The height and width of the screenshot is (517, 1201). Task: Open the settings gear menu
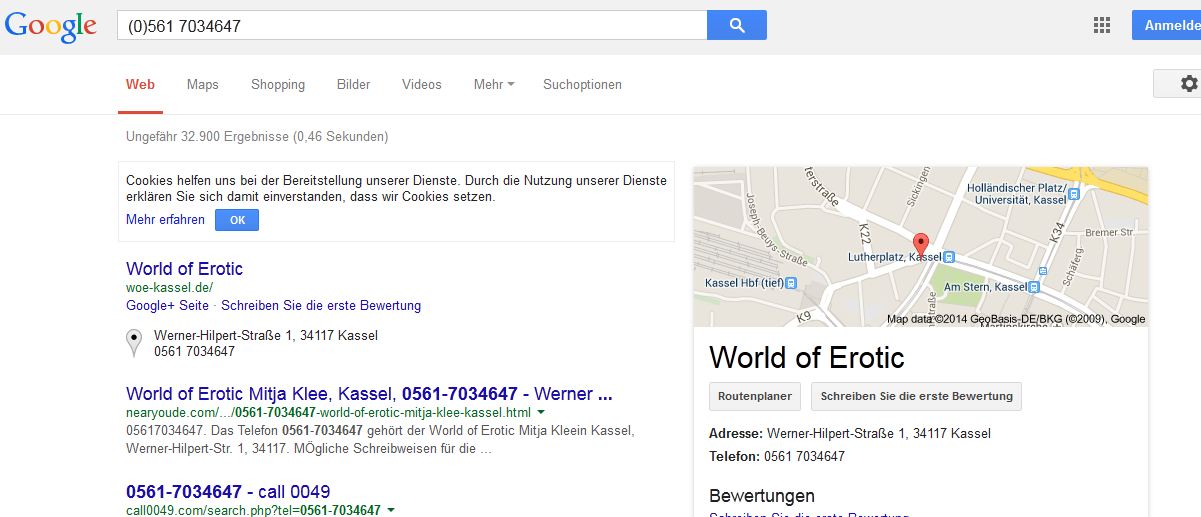[1188, 84]
